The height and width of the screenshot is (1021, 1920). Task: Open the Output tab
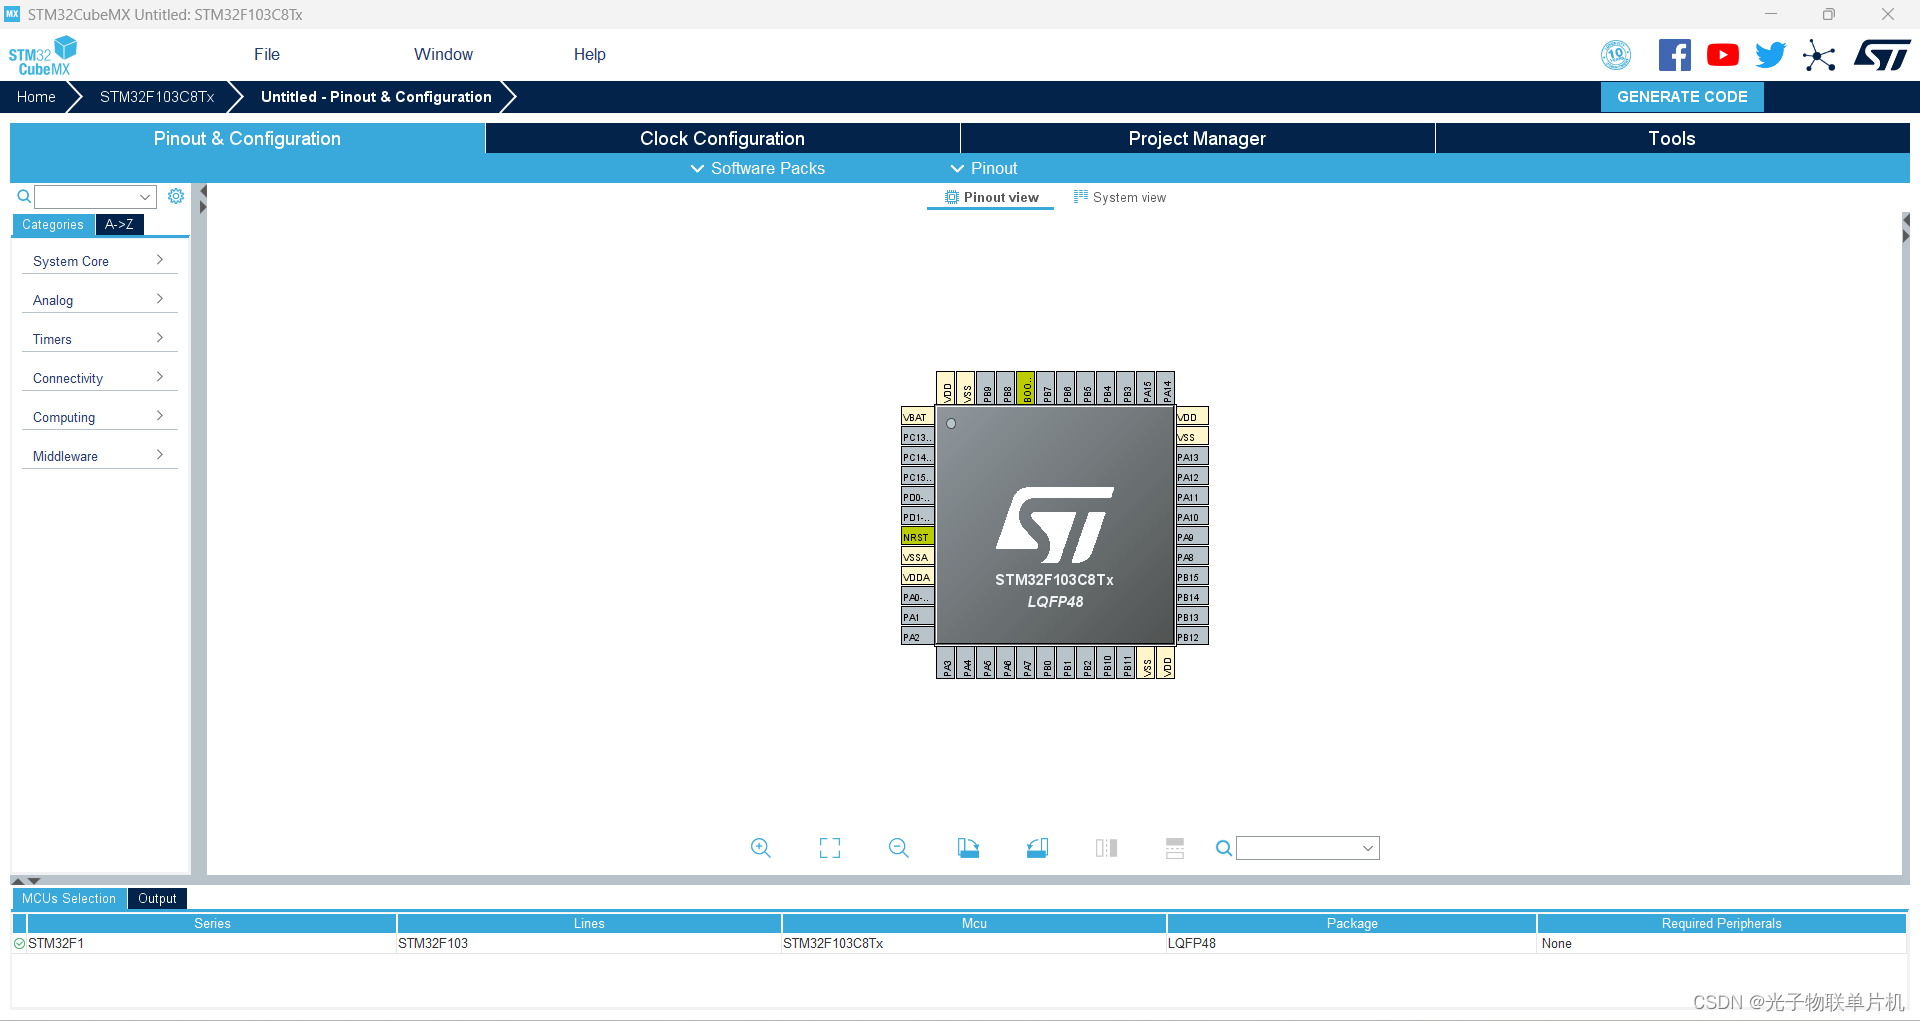coord(157,898)
